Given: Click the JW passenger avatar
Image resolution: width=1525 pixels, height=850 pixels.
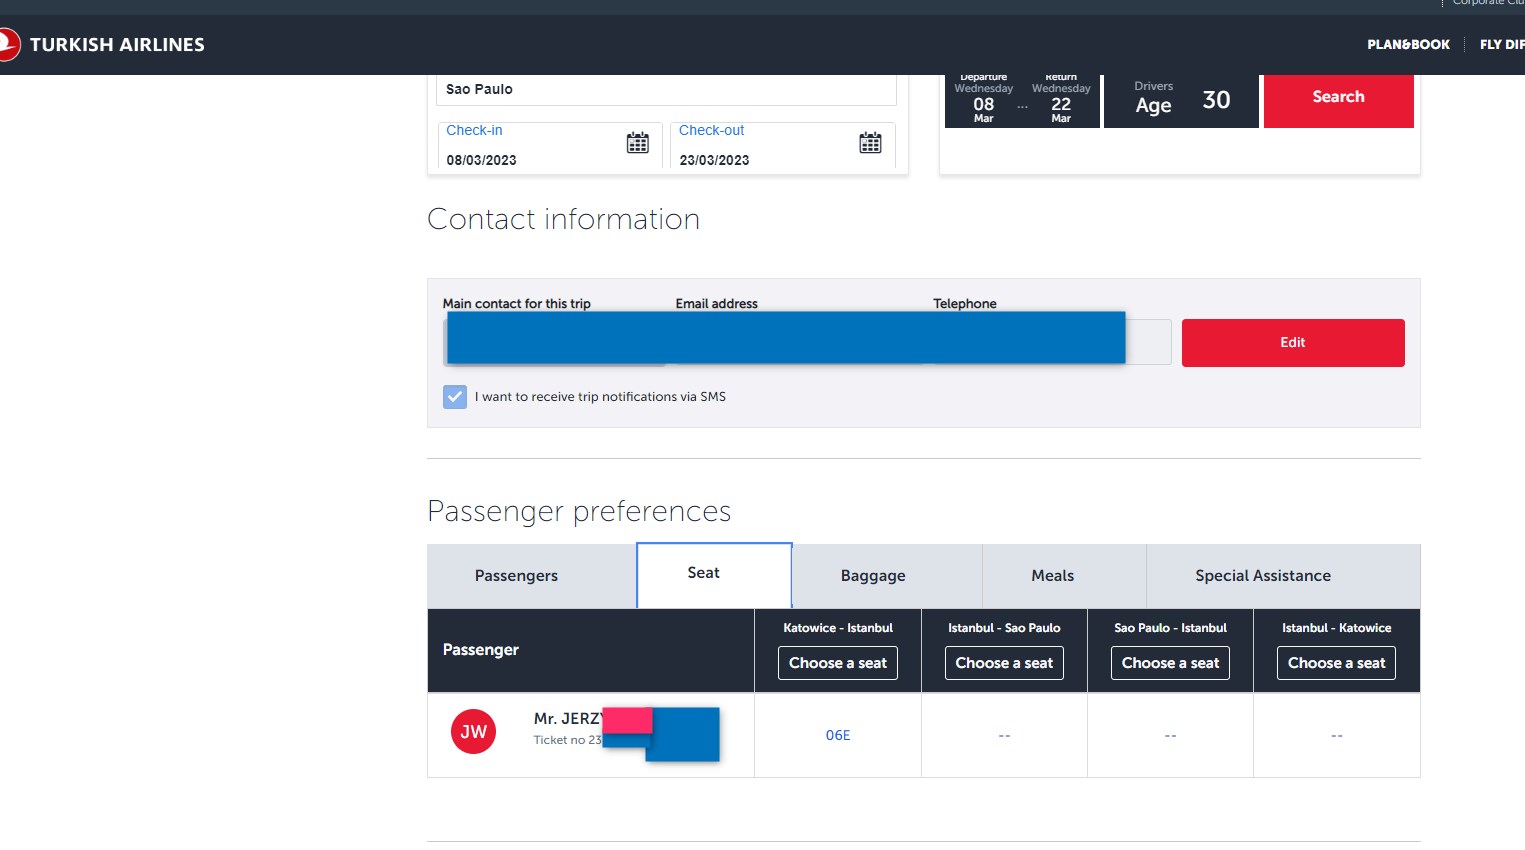Looking at the screenshot, I should [x=473, y=732].
